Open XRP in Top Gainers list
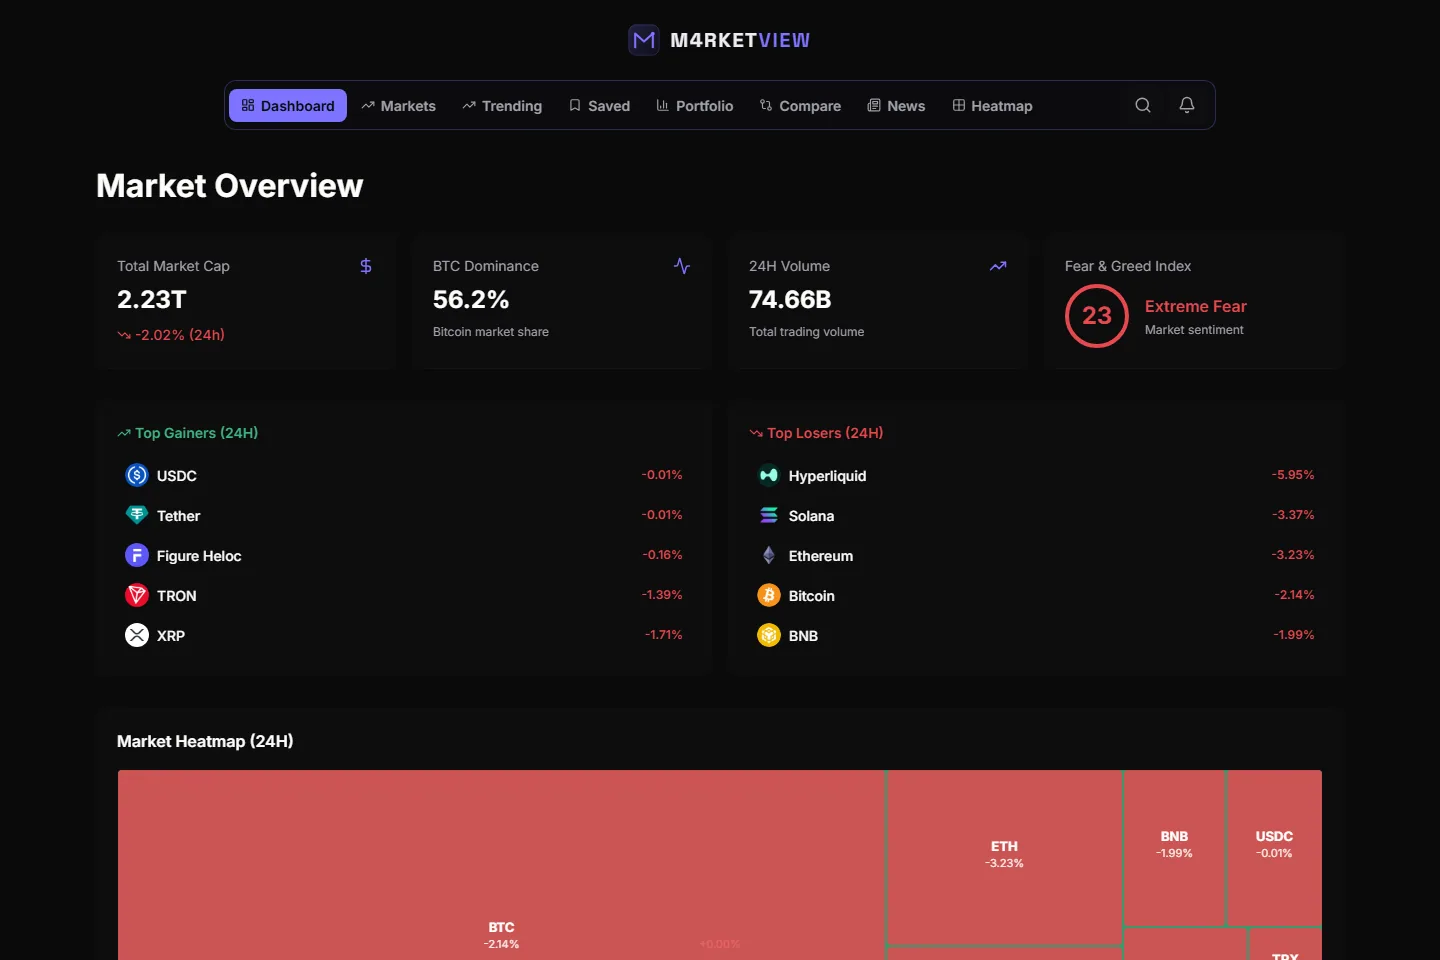The image size is (1440, 960). [403, 635]
